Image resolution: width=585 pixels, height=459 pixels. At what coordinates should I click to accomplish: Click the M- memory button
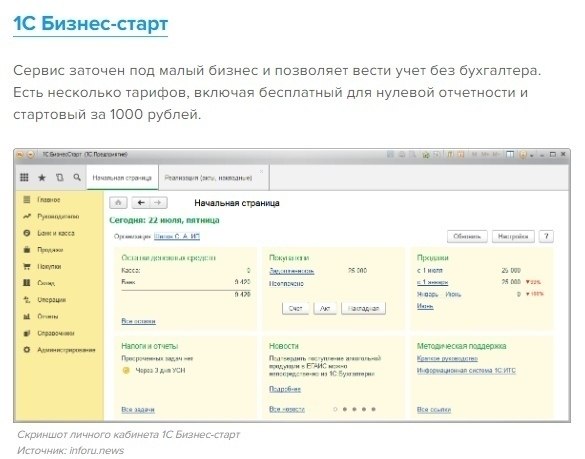point(496,154)
